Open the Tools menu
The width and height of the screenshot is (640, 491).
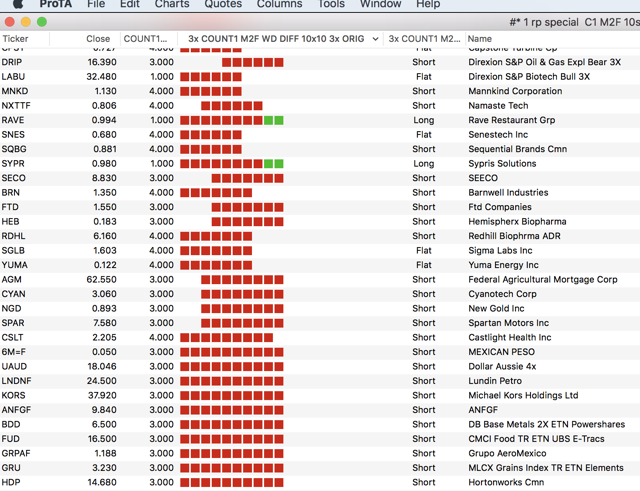click(331, 4)
